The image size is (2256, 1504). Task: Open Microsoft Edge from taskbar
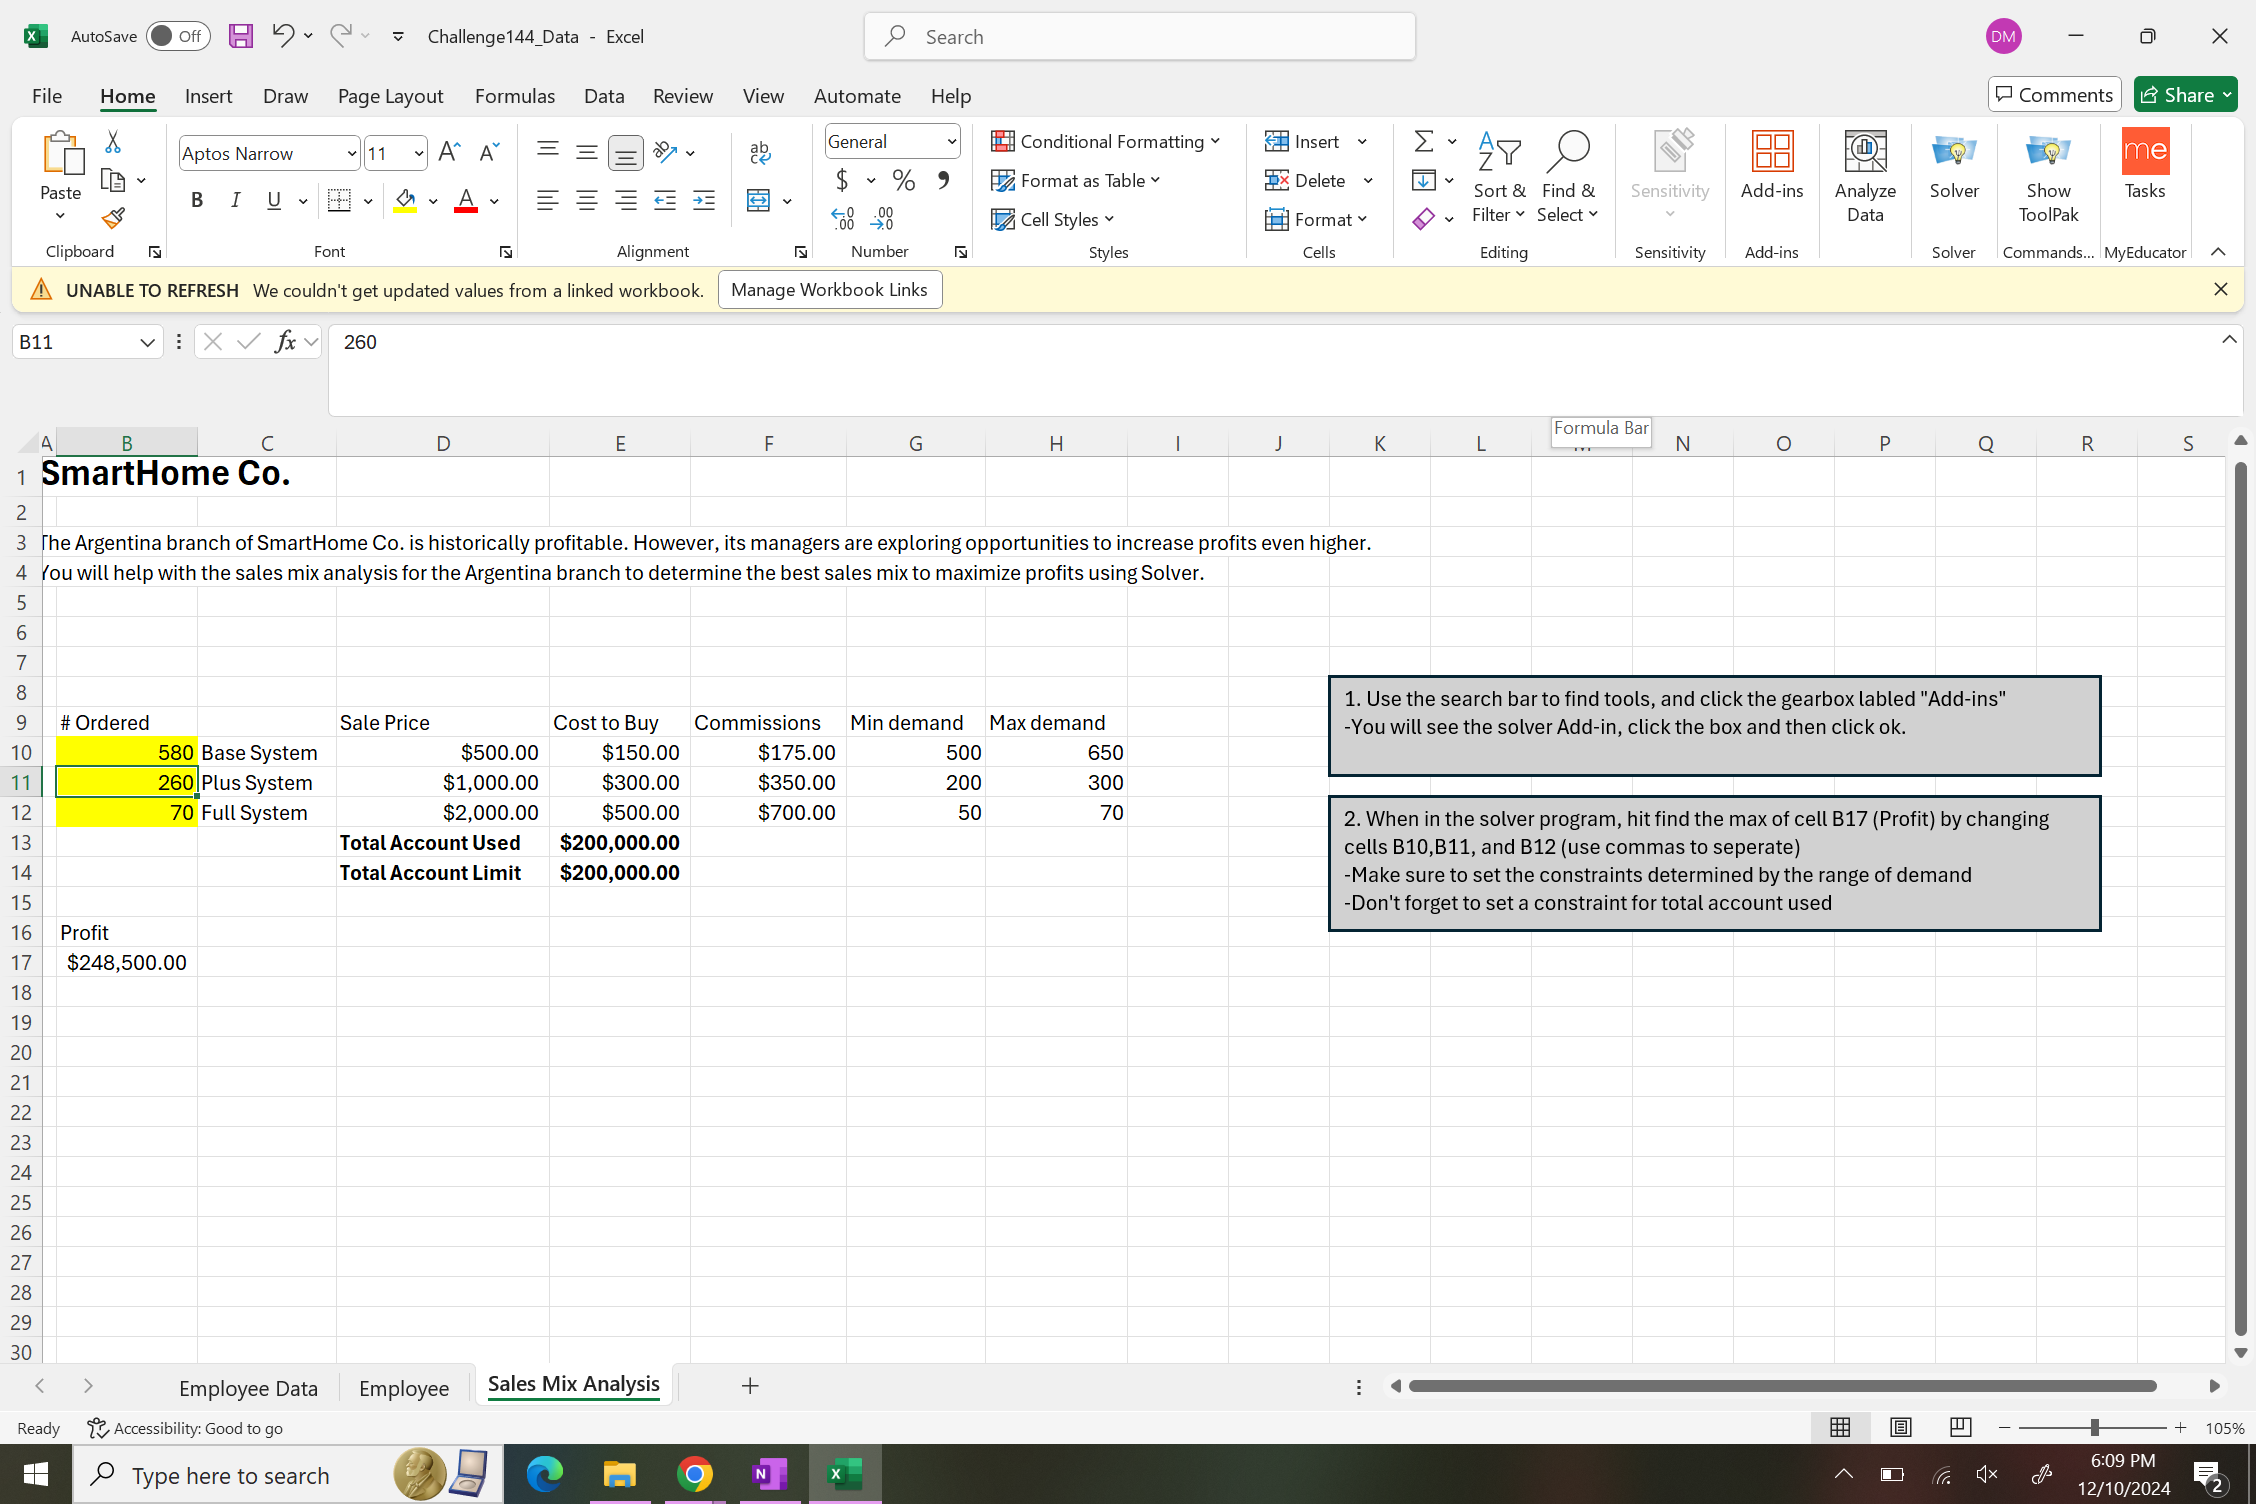tap(544, 1474)
